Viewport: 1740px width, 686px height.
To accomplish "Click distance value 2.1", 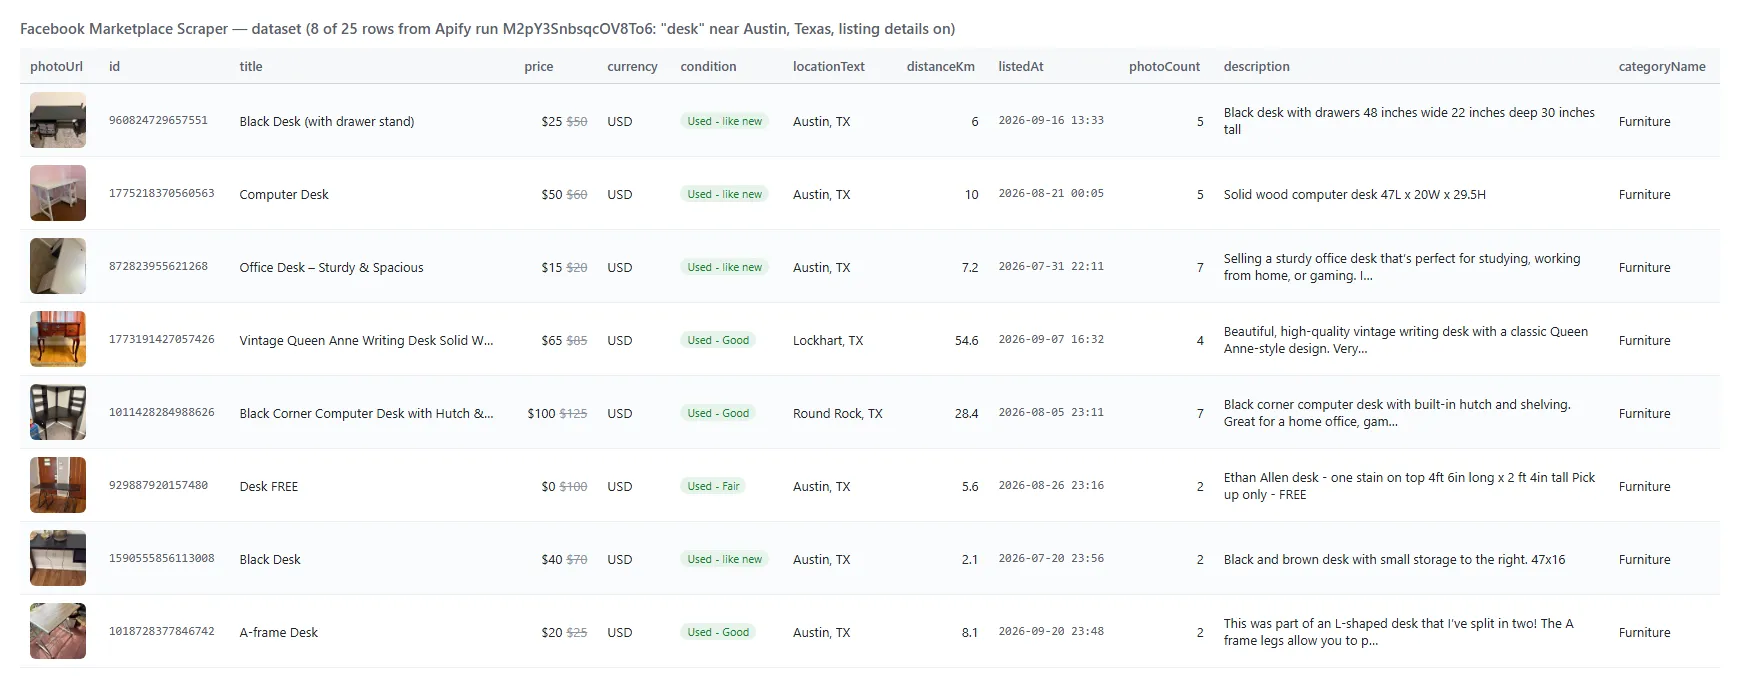I will coord(970,559).
